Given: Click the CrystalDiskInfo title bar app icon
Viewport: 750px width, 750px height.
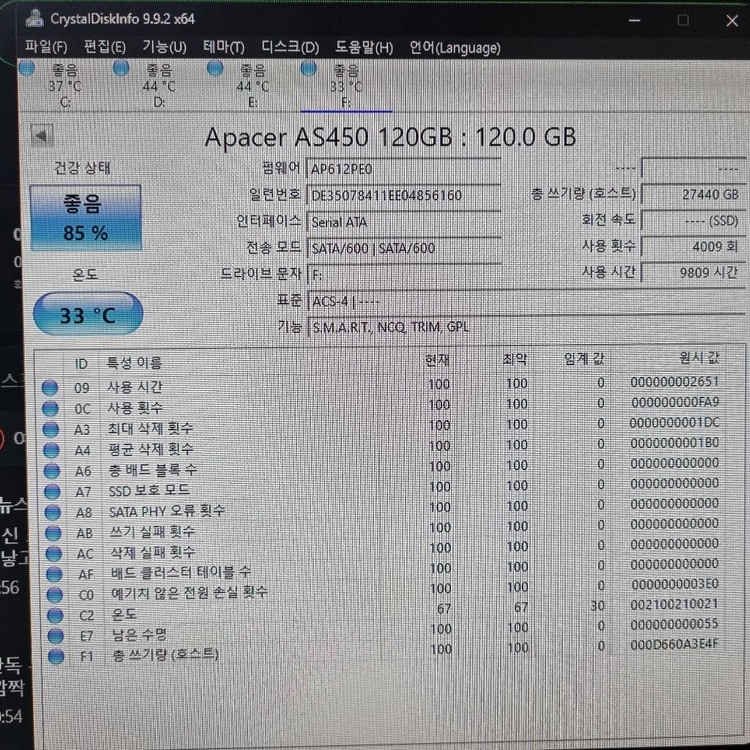Looking at the screenshot, I should pyautogui.click(x=34, y=19).
